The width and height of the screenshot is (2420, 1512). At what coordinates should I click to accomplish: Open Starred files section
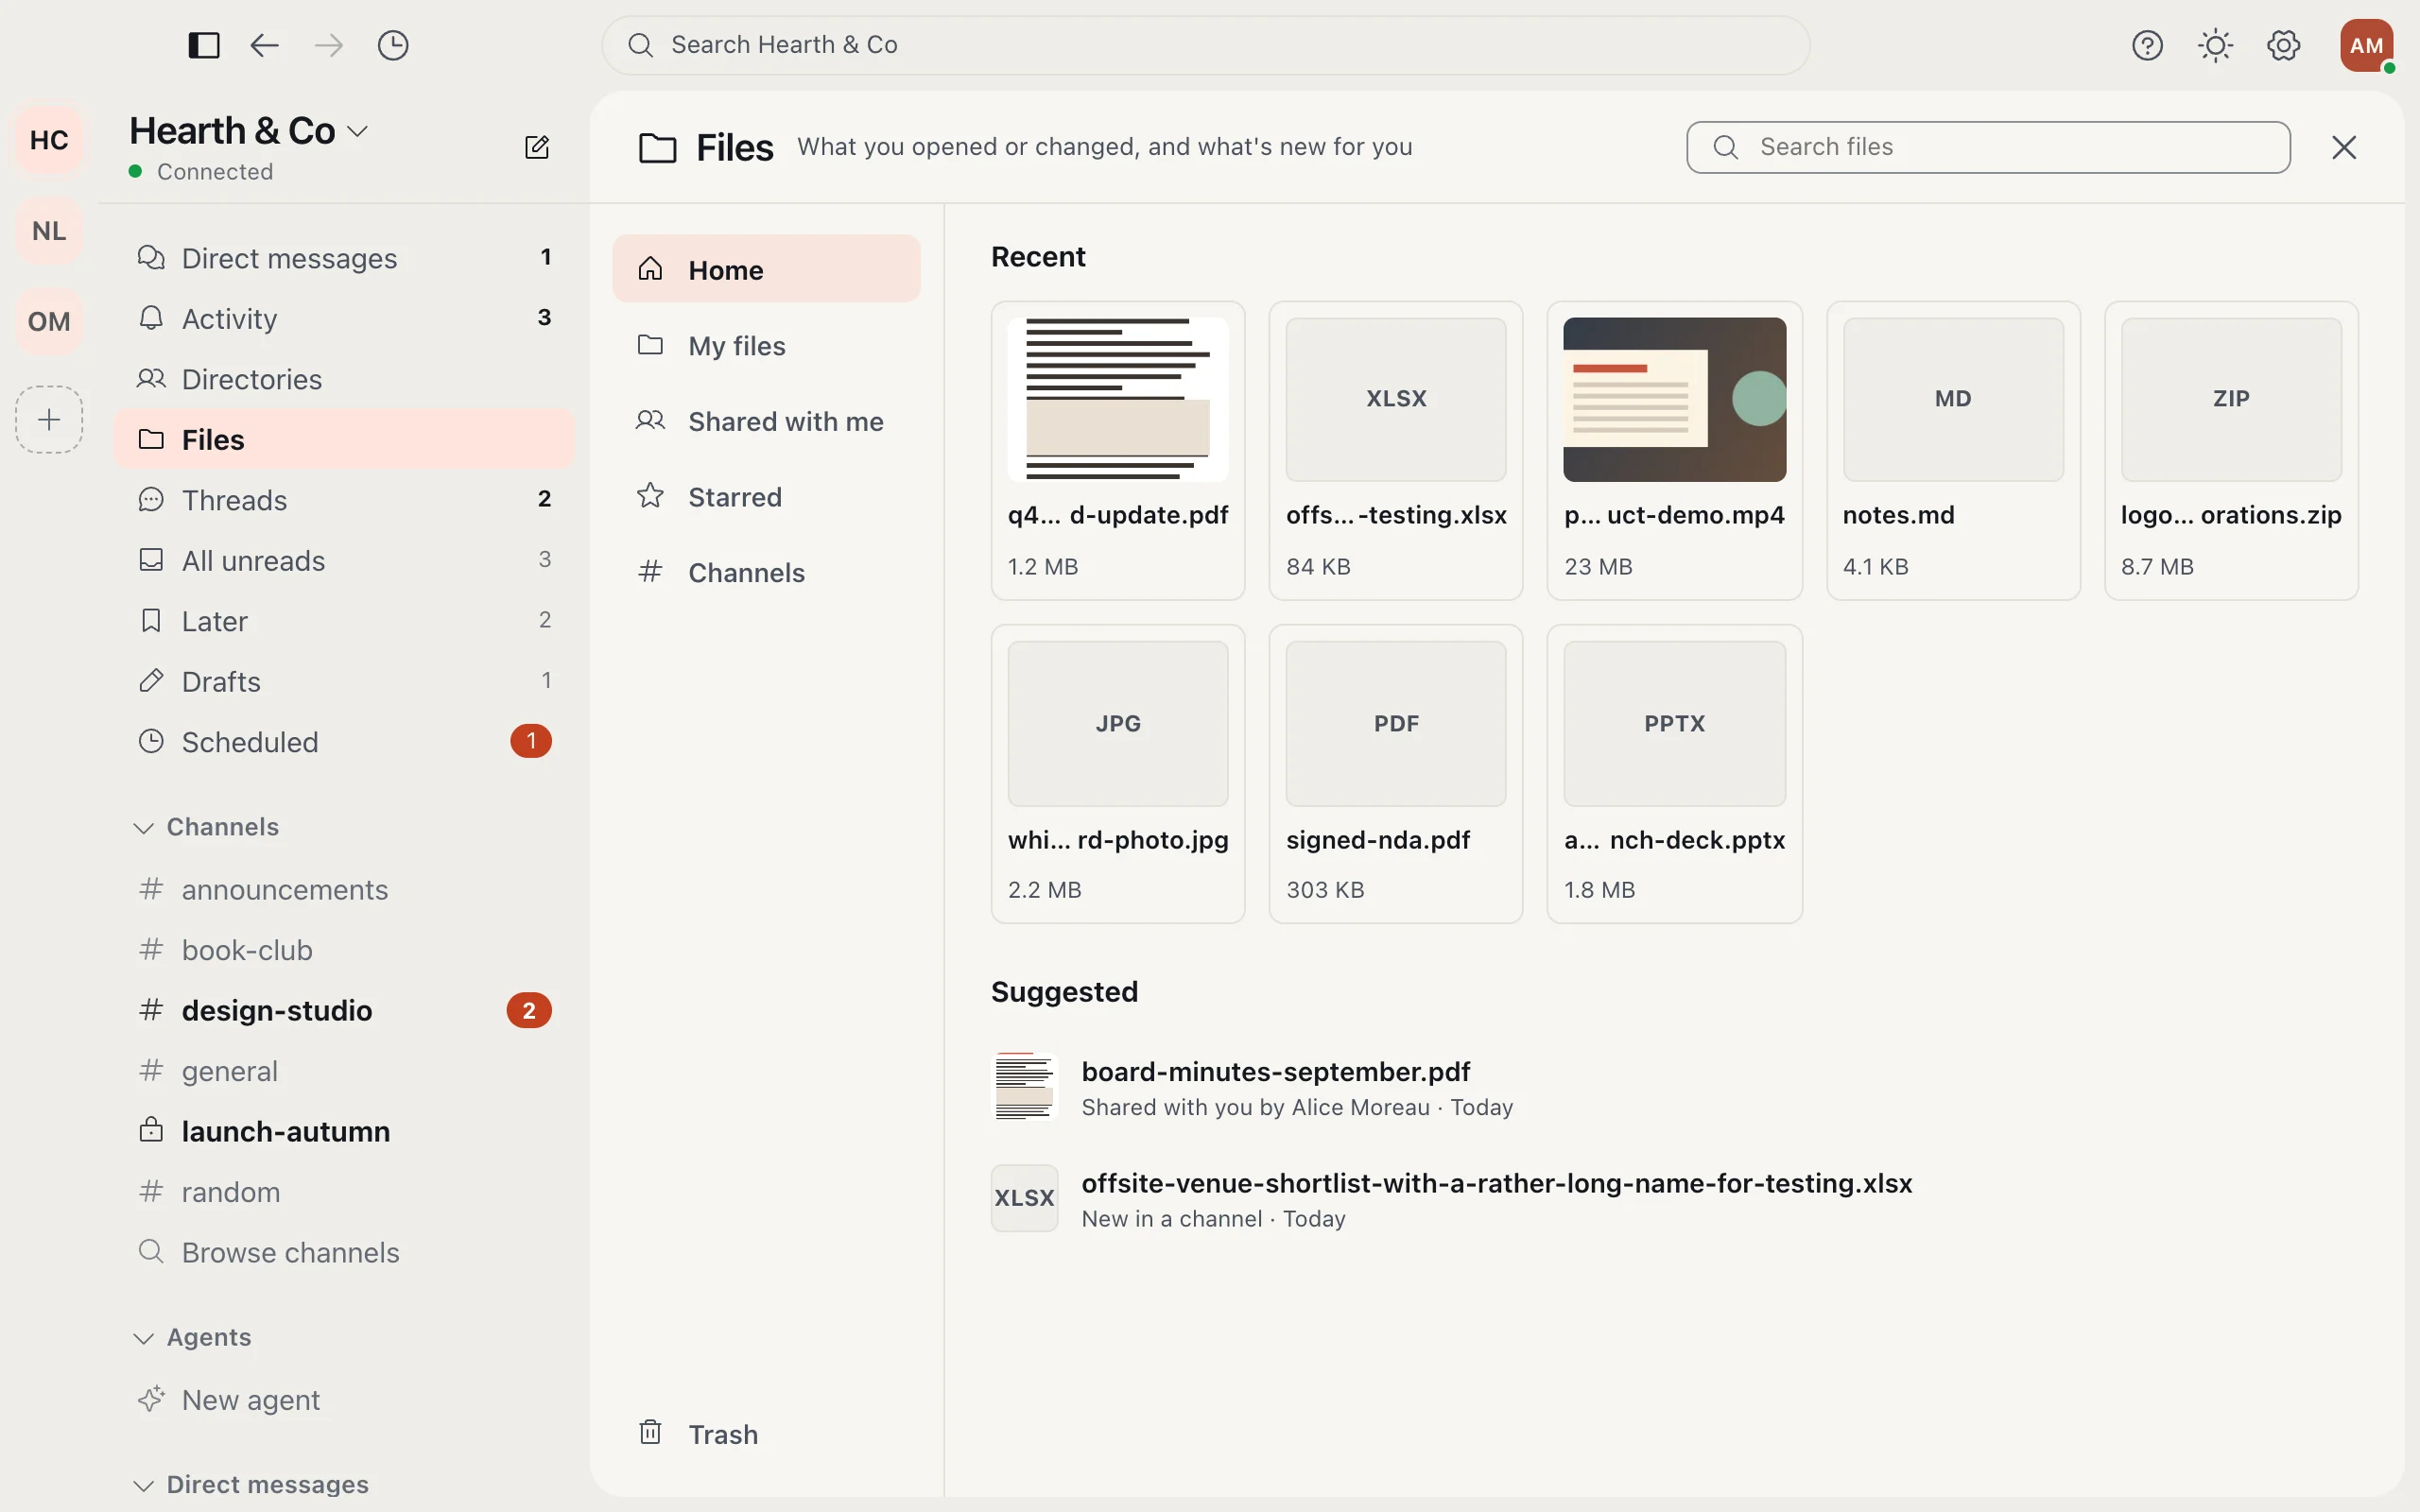click(x=766, y=496)
